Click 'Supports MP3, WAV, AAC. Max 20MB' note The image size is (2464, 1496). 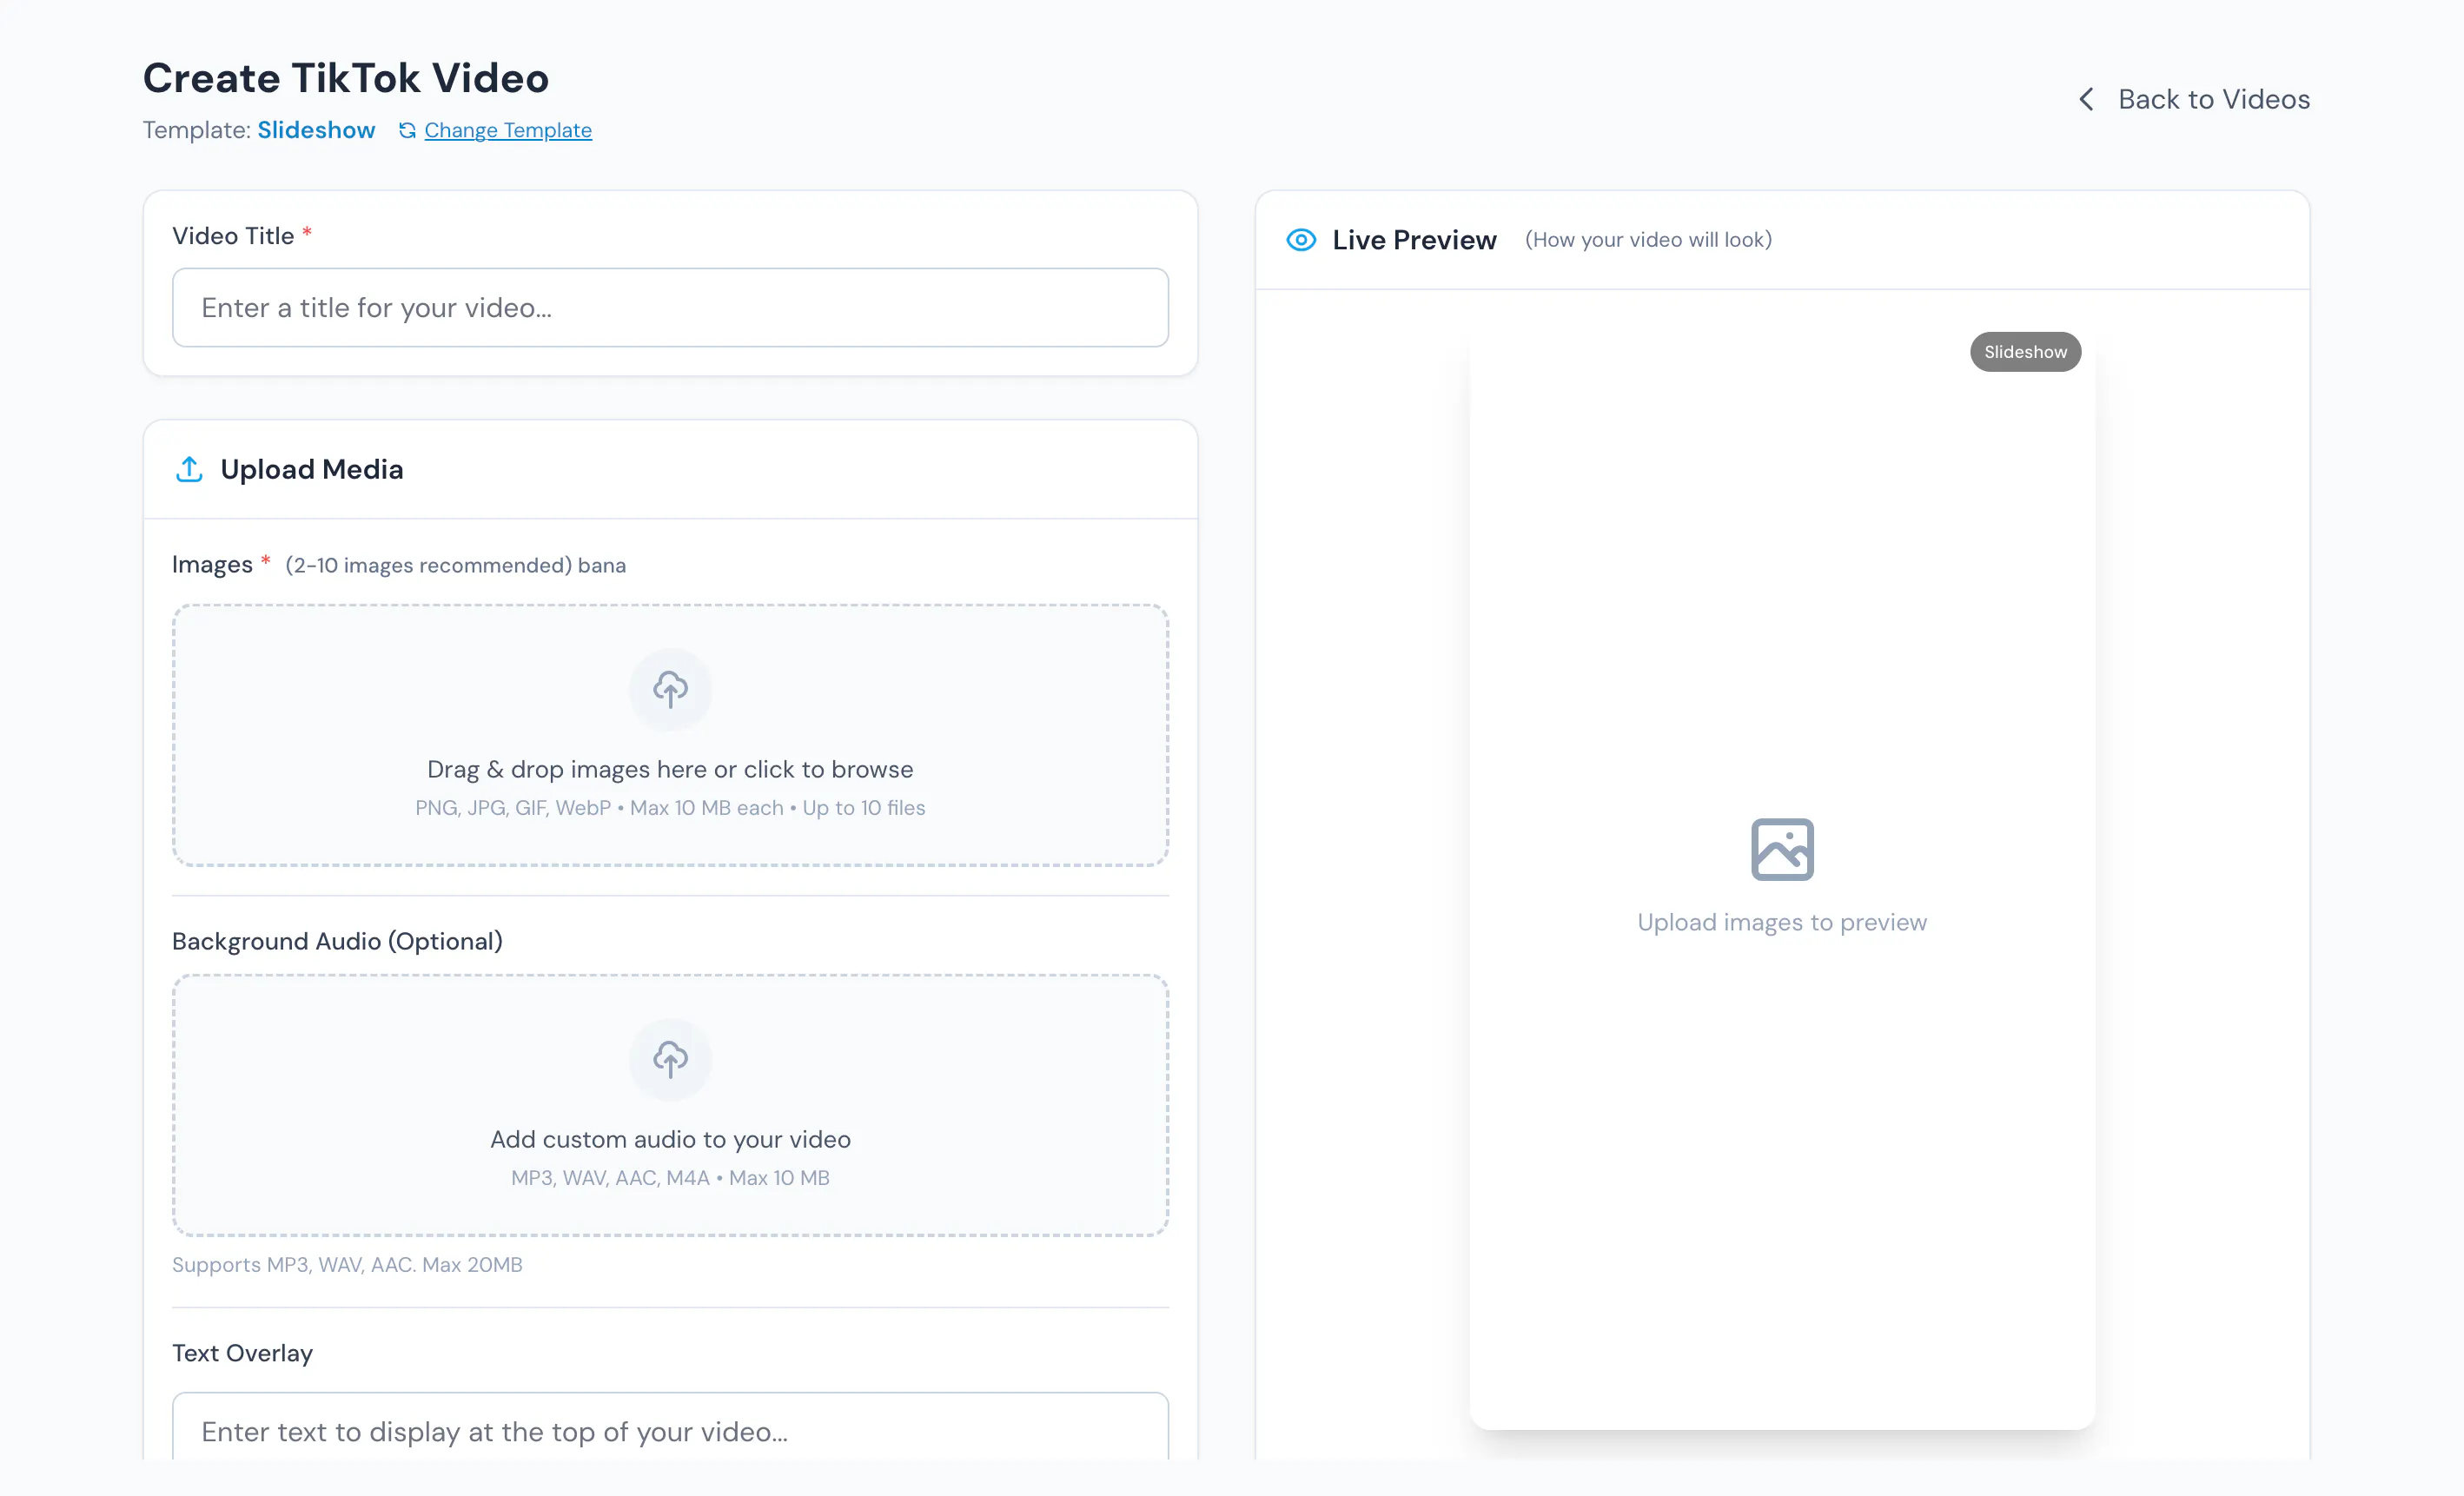coord(347,1265)
